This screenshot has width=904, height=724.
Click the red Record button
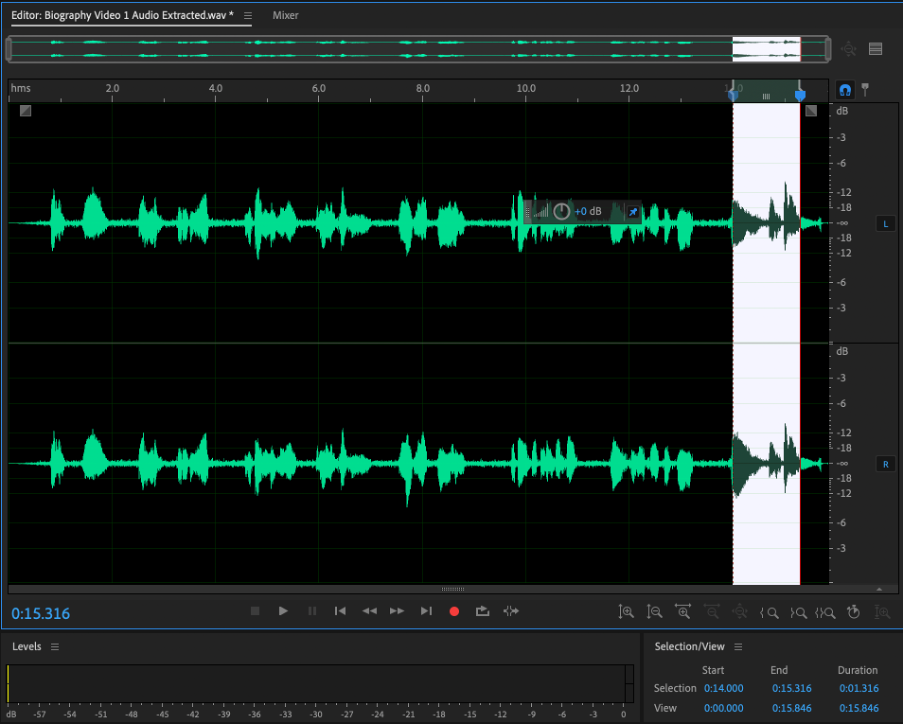click(x=454, y=611)
